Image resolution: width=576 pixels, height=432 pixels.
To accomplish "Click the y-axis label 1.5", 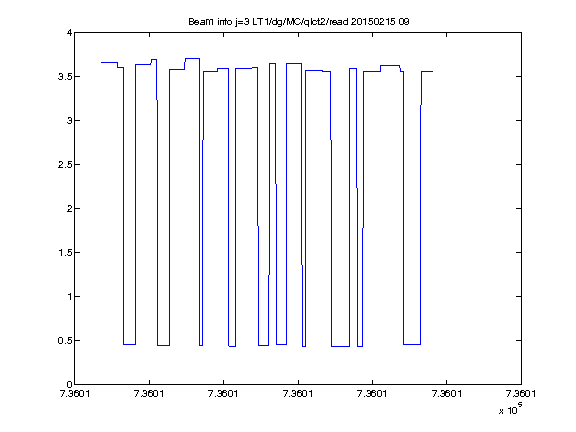I will pos(65,253).
